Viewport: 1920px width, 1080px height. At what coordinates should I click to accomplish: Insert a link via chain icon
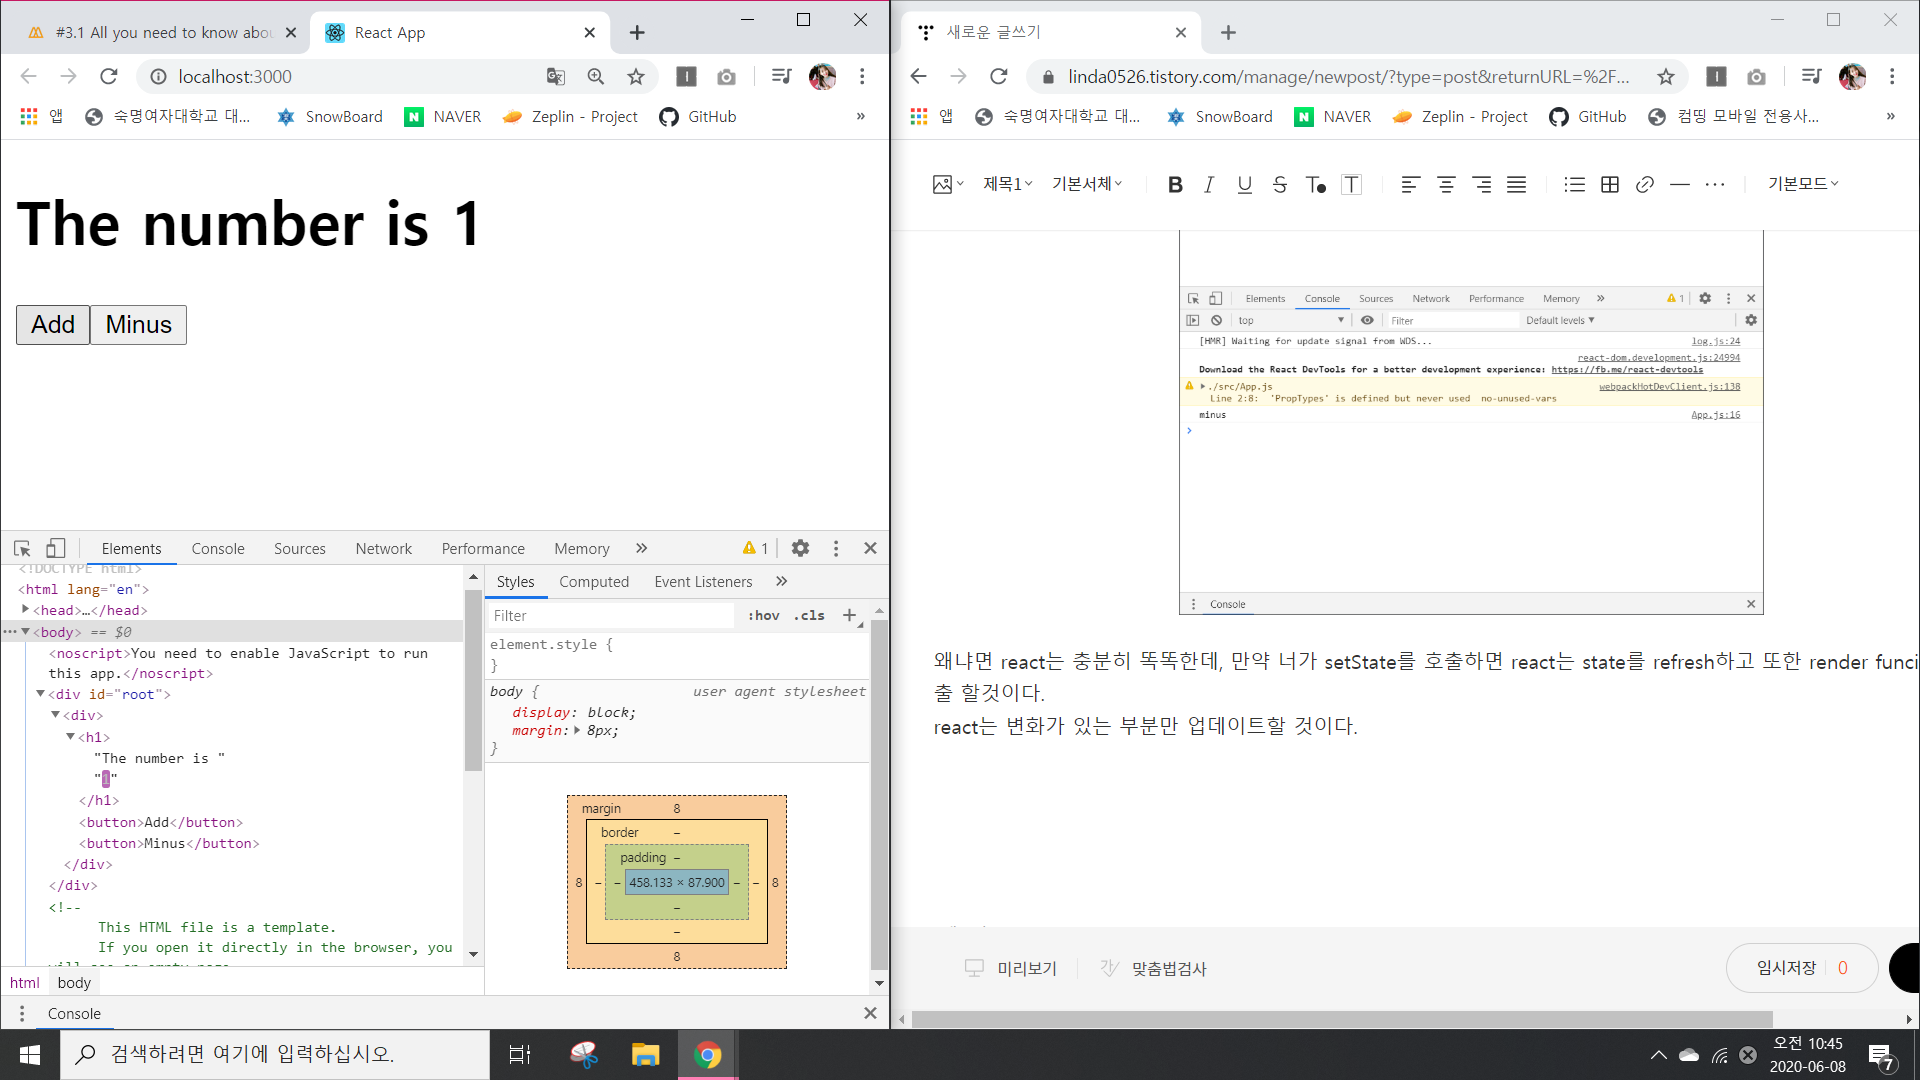pyautogui.click(x=1645, y=184)
